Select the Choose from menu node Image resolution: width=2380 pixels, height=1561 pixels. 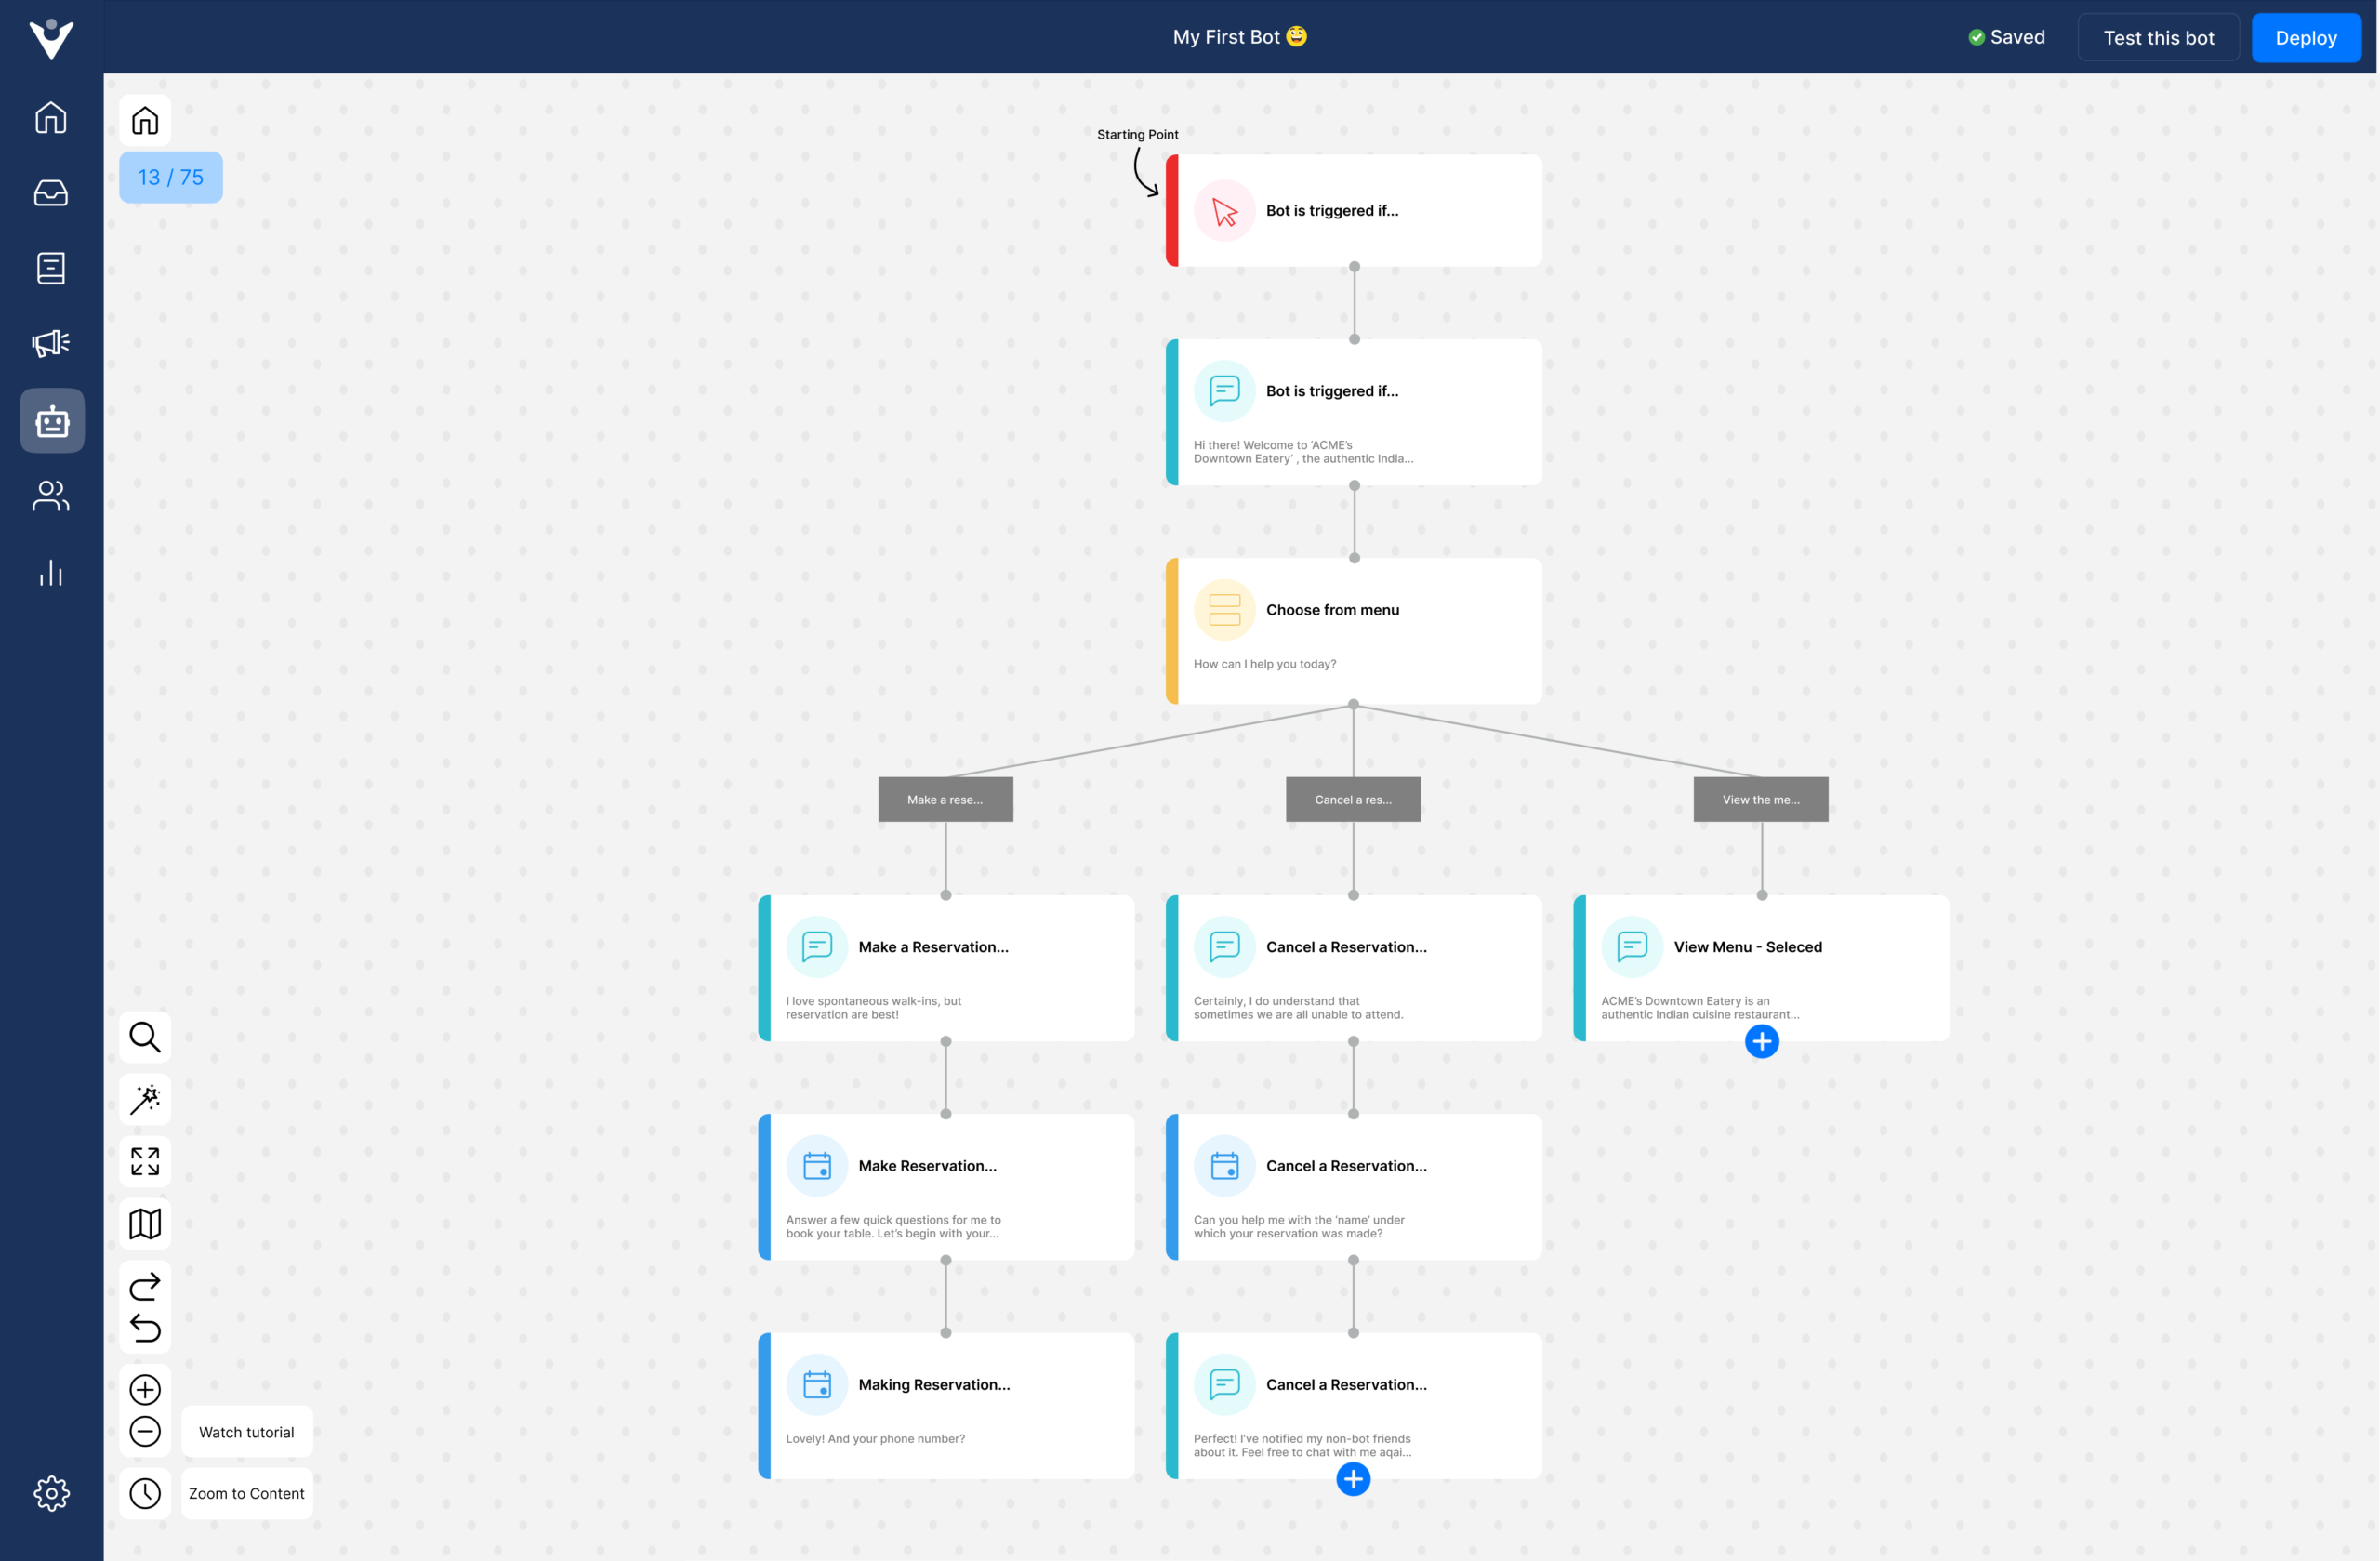click(1353, 631)
